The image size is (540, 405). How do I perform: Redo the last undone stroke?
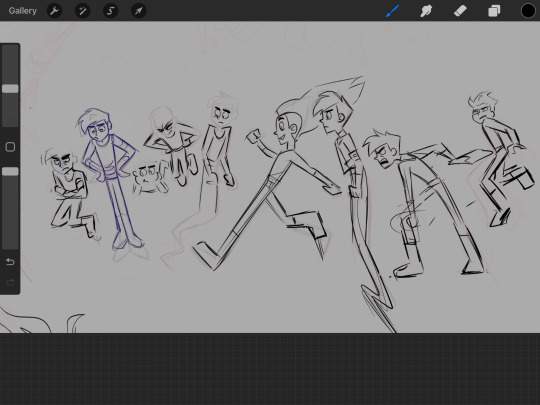[10, 283]
